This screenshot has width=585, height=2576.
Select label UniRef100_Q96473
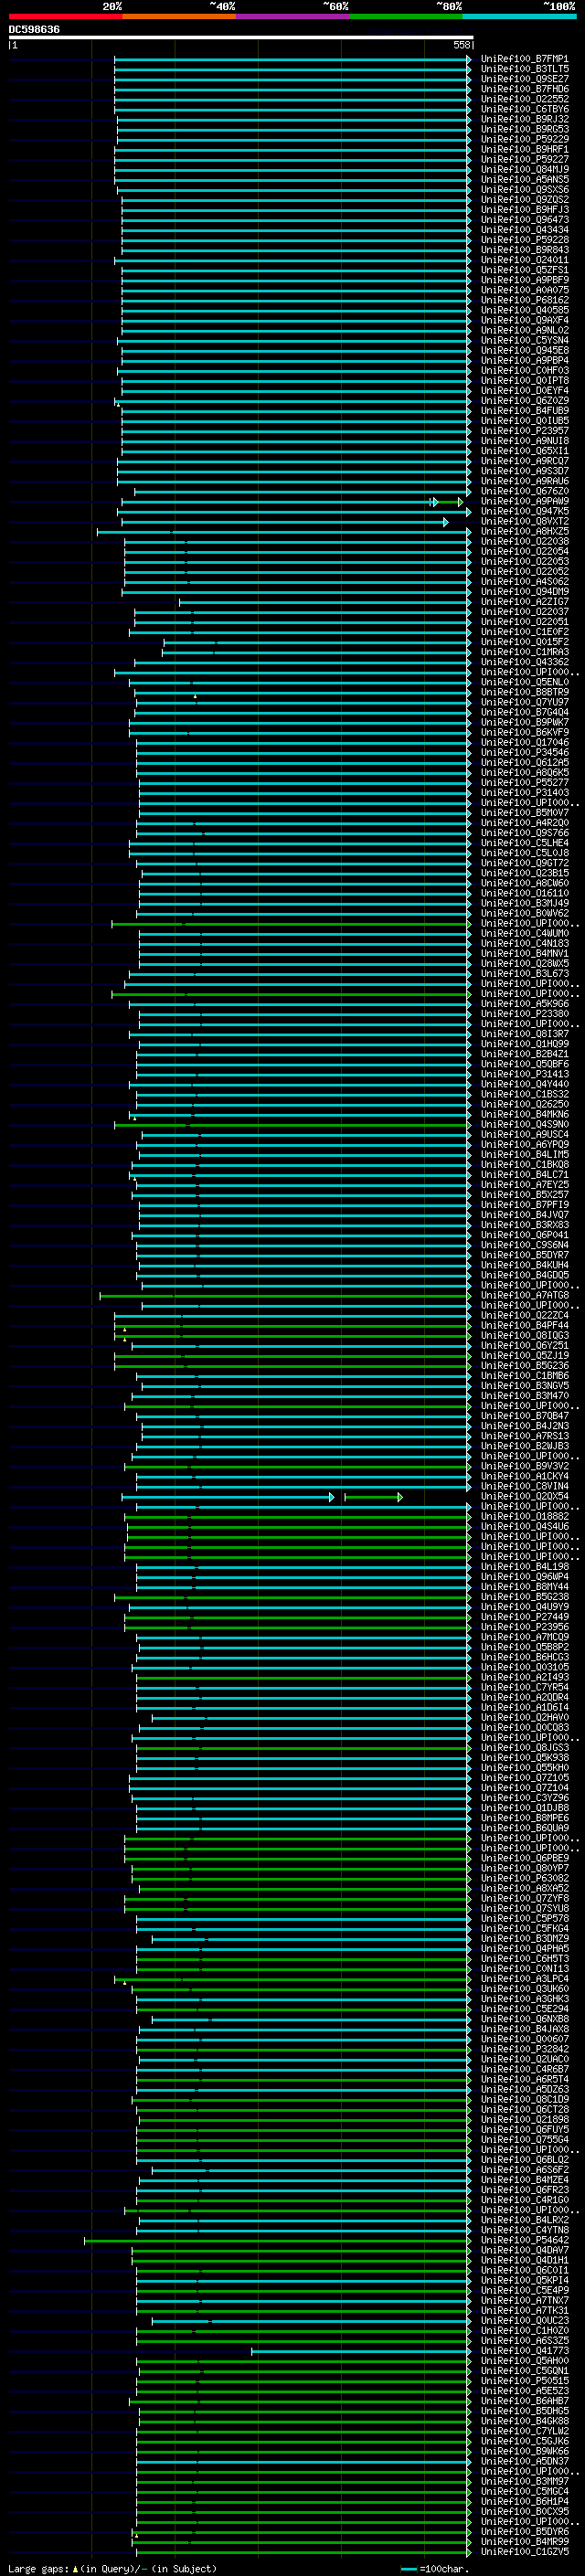tap(524, 219)
